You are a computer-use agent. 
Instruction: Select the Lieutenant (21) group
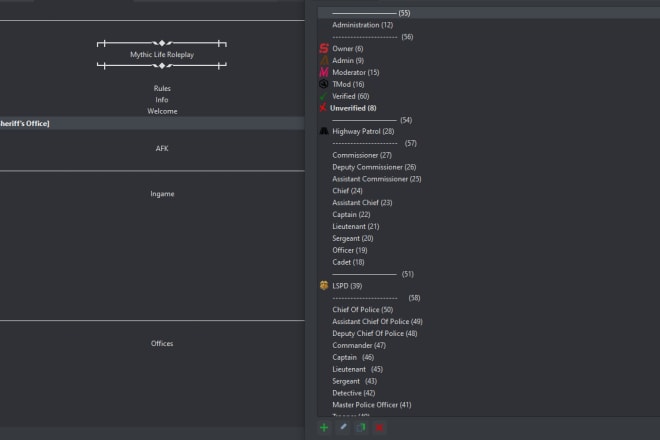[x=356, y=226]
